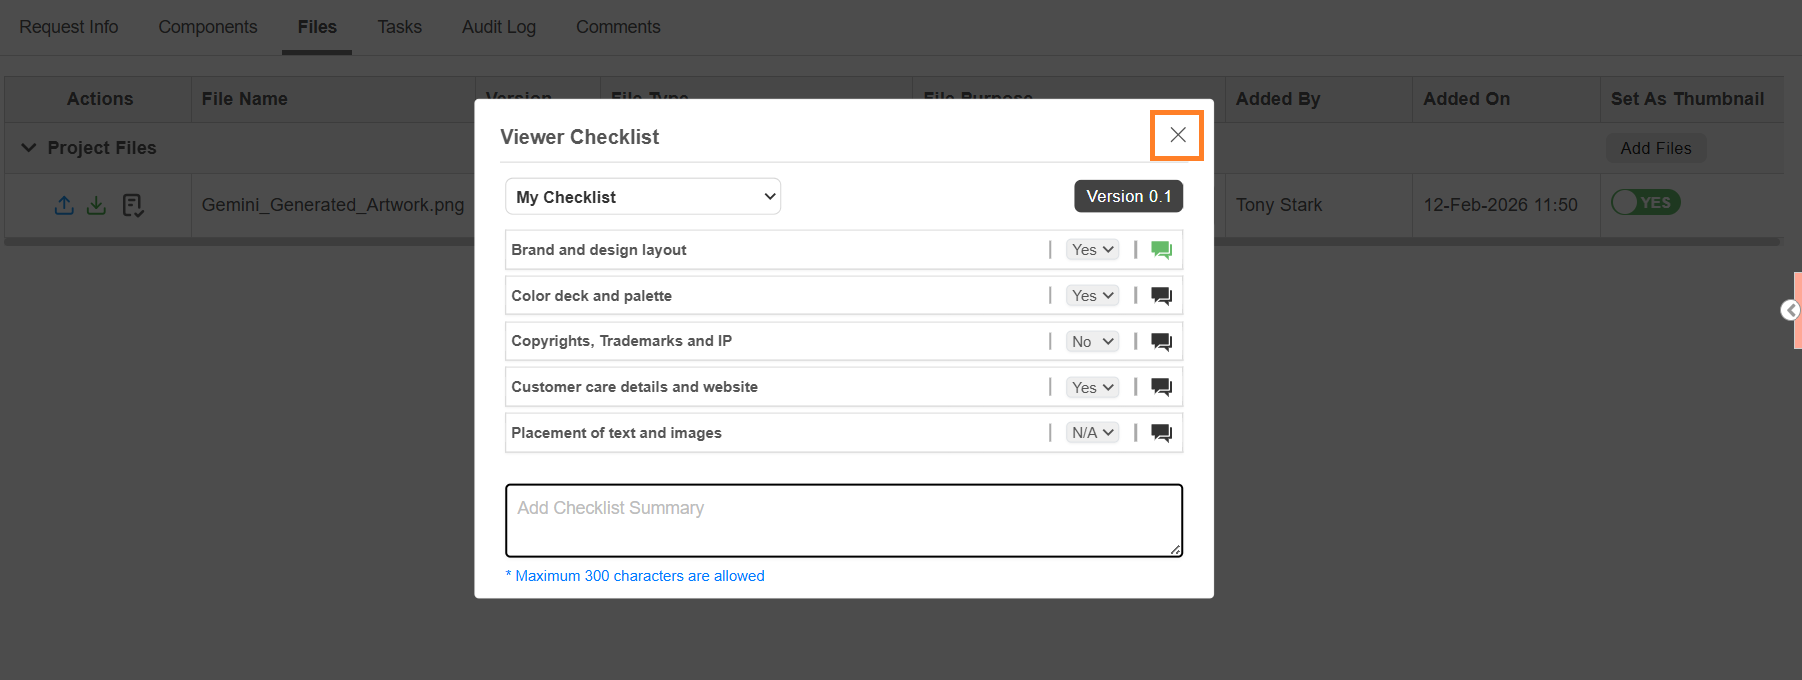1802x680 pixels.
Task: Change the Copyrights, Trademarks and IP answer dropdown
Action: point(1092,342)
